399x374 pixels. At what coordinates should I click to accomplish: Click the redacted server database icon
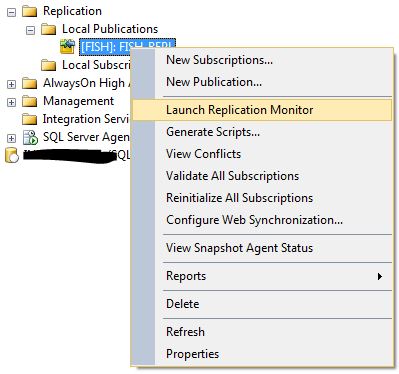[x=12, y=156]
